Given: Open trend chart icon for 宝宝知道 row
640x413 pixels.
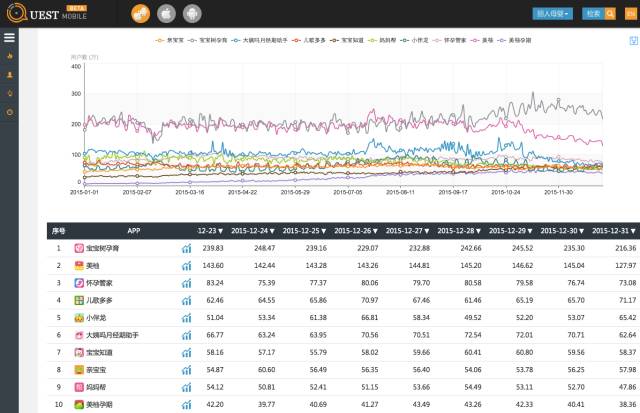Looking at the screenshot, I should [x=187, y=352].
